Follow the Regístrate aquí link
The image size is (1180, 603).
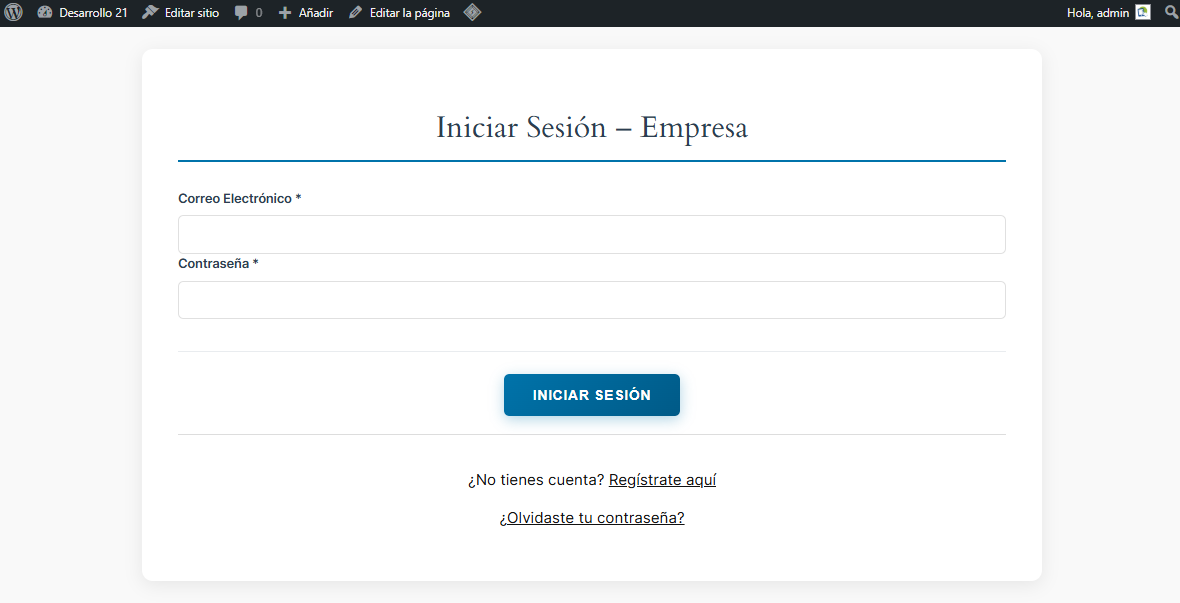[662, 480]
